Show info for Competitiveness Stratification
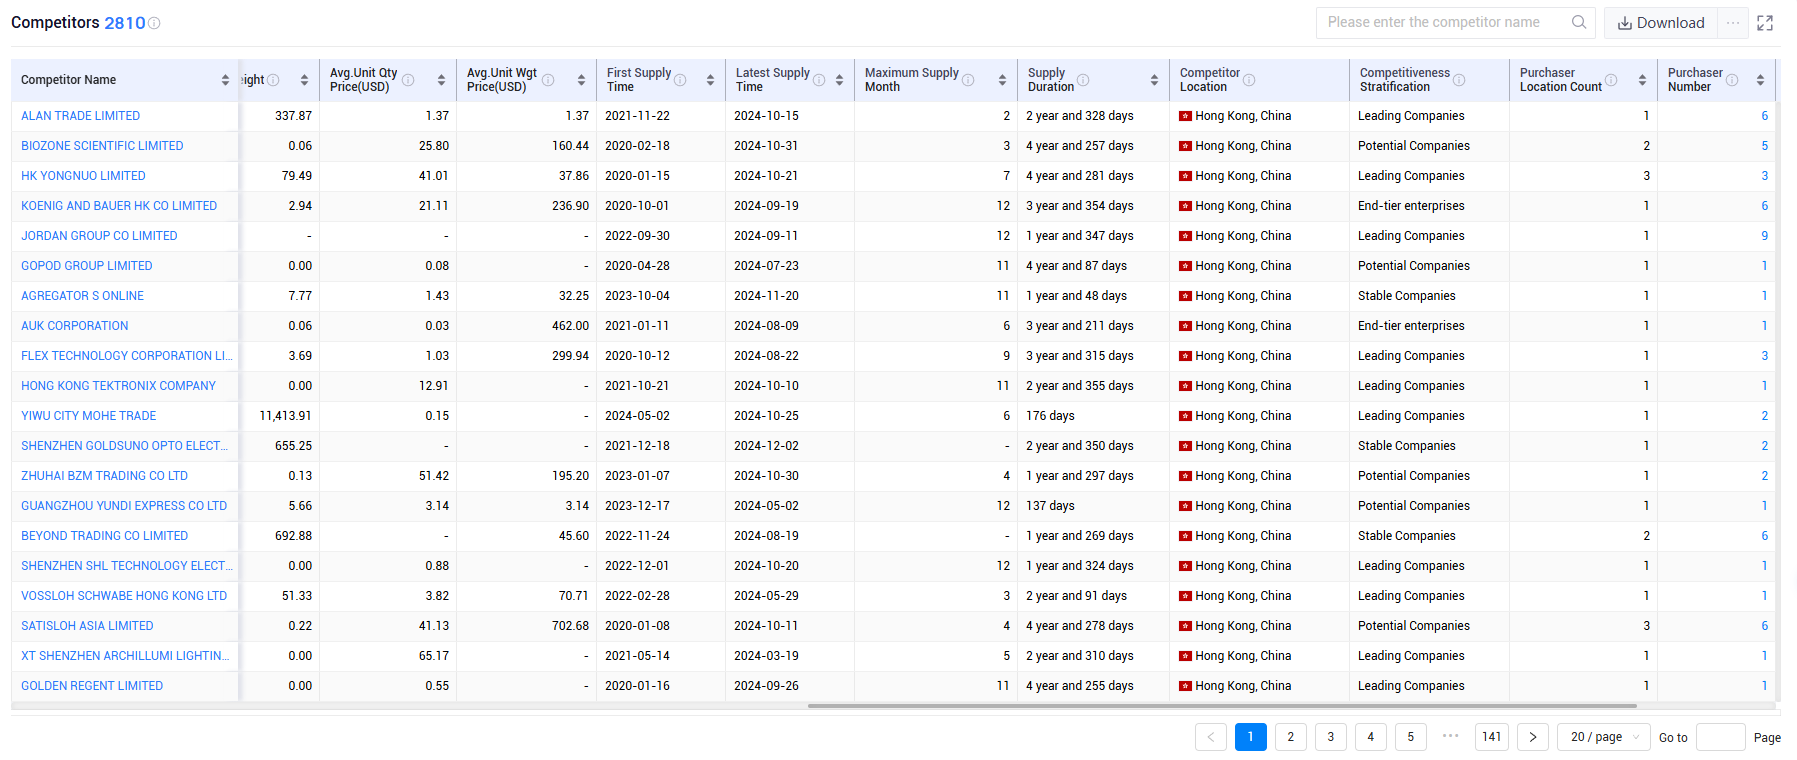 point(1459,80)
